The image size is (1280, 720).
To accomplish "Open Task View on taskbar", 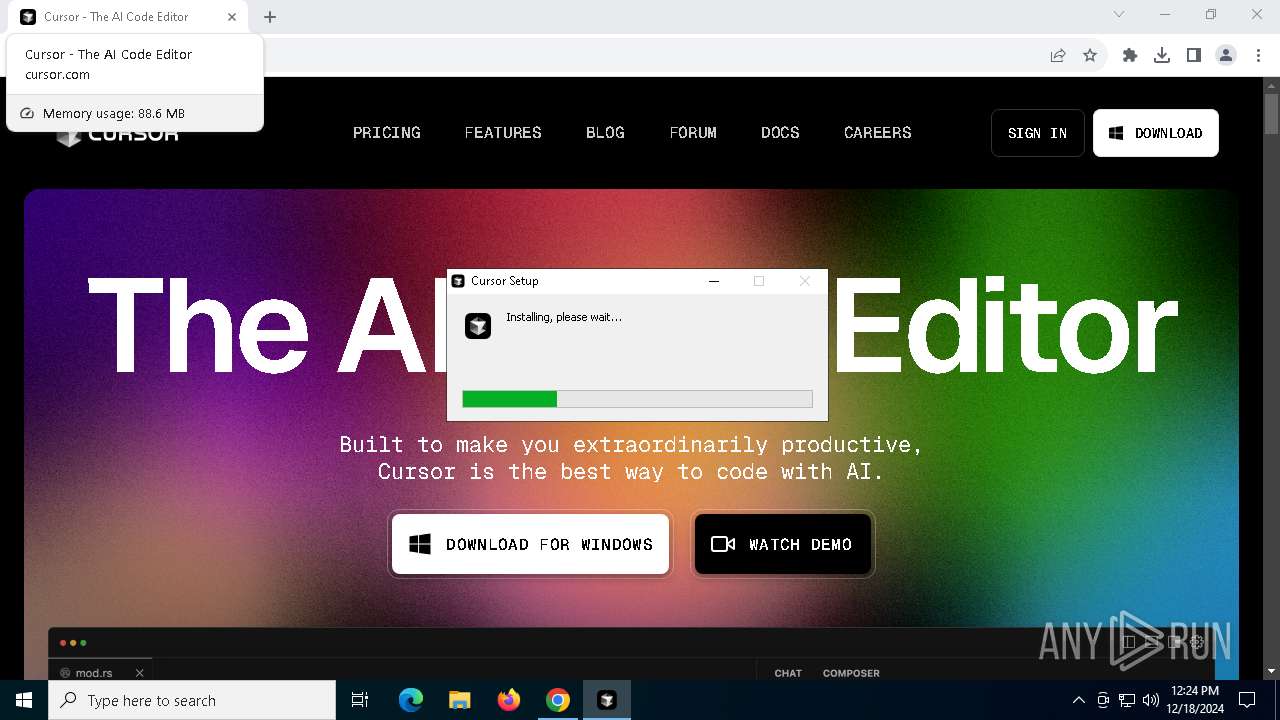I will pyautogui.click(x=361, y=700).
